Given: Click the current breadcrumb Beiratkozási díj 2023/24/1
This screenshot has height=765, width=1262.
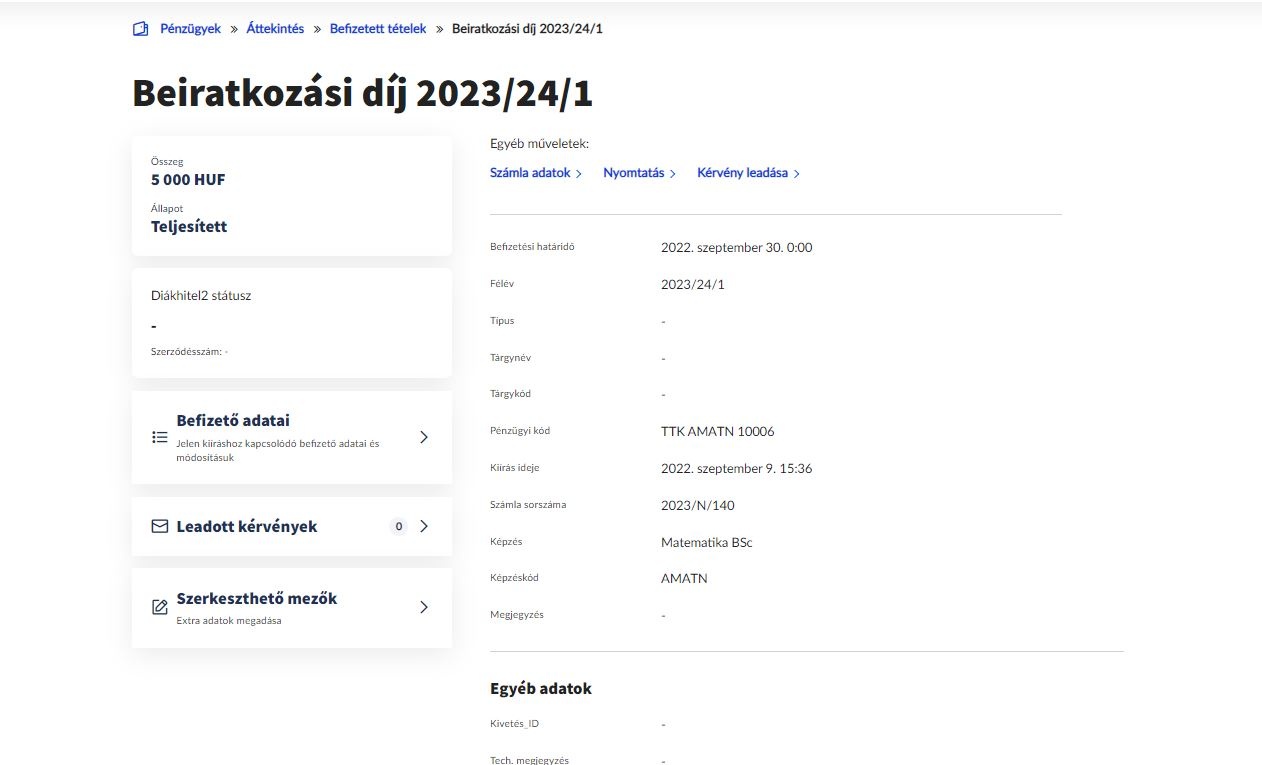Looking at the screenshot, I should [528, 29].
